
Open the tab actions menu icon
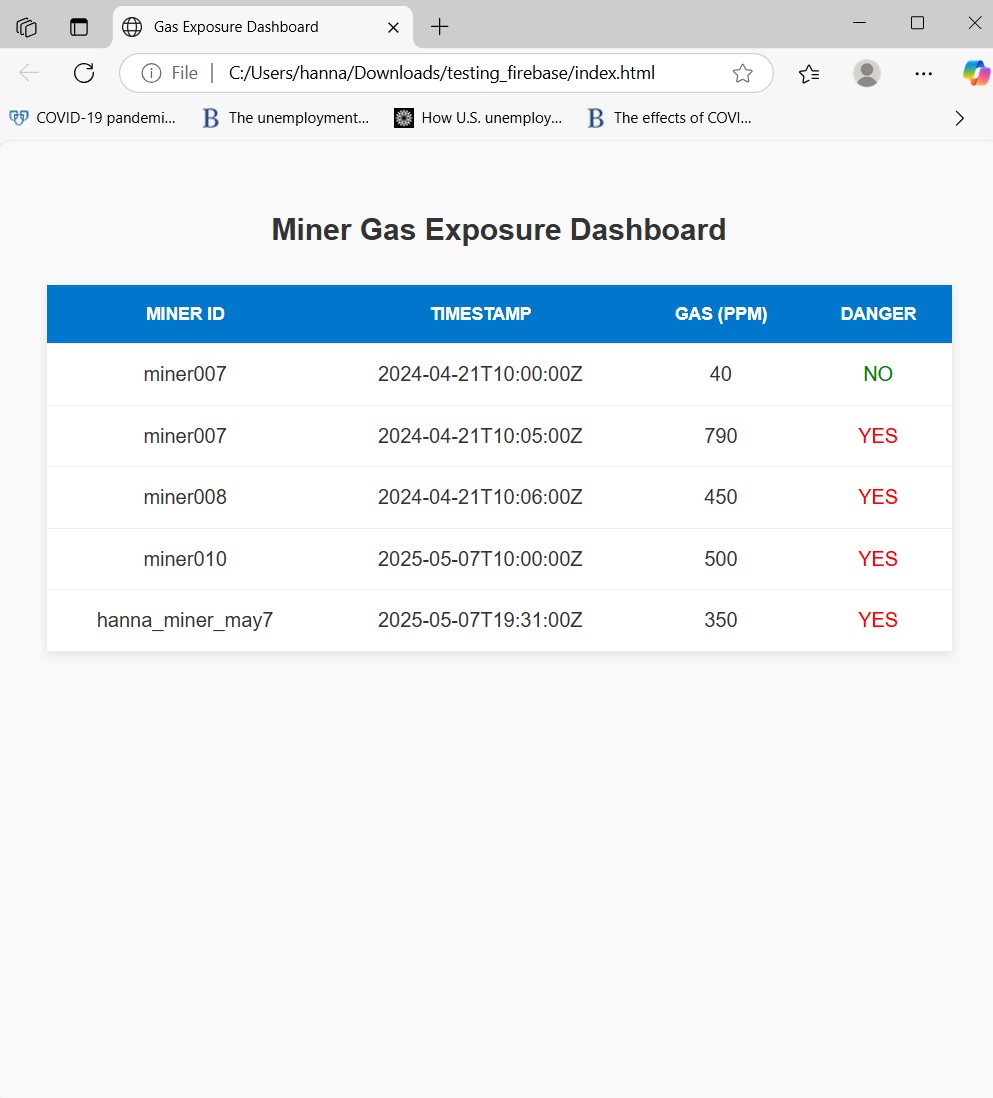coord(79,27)
